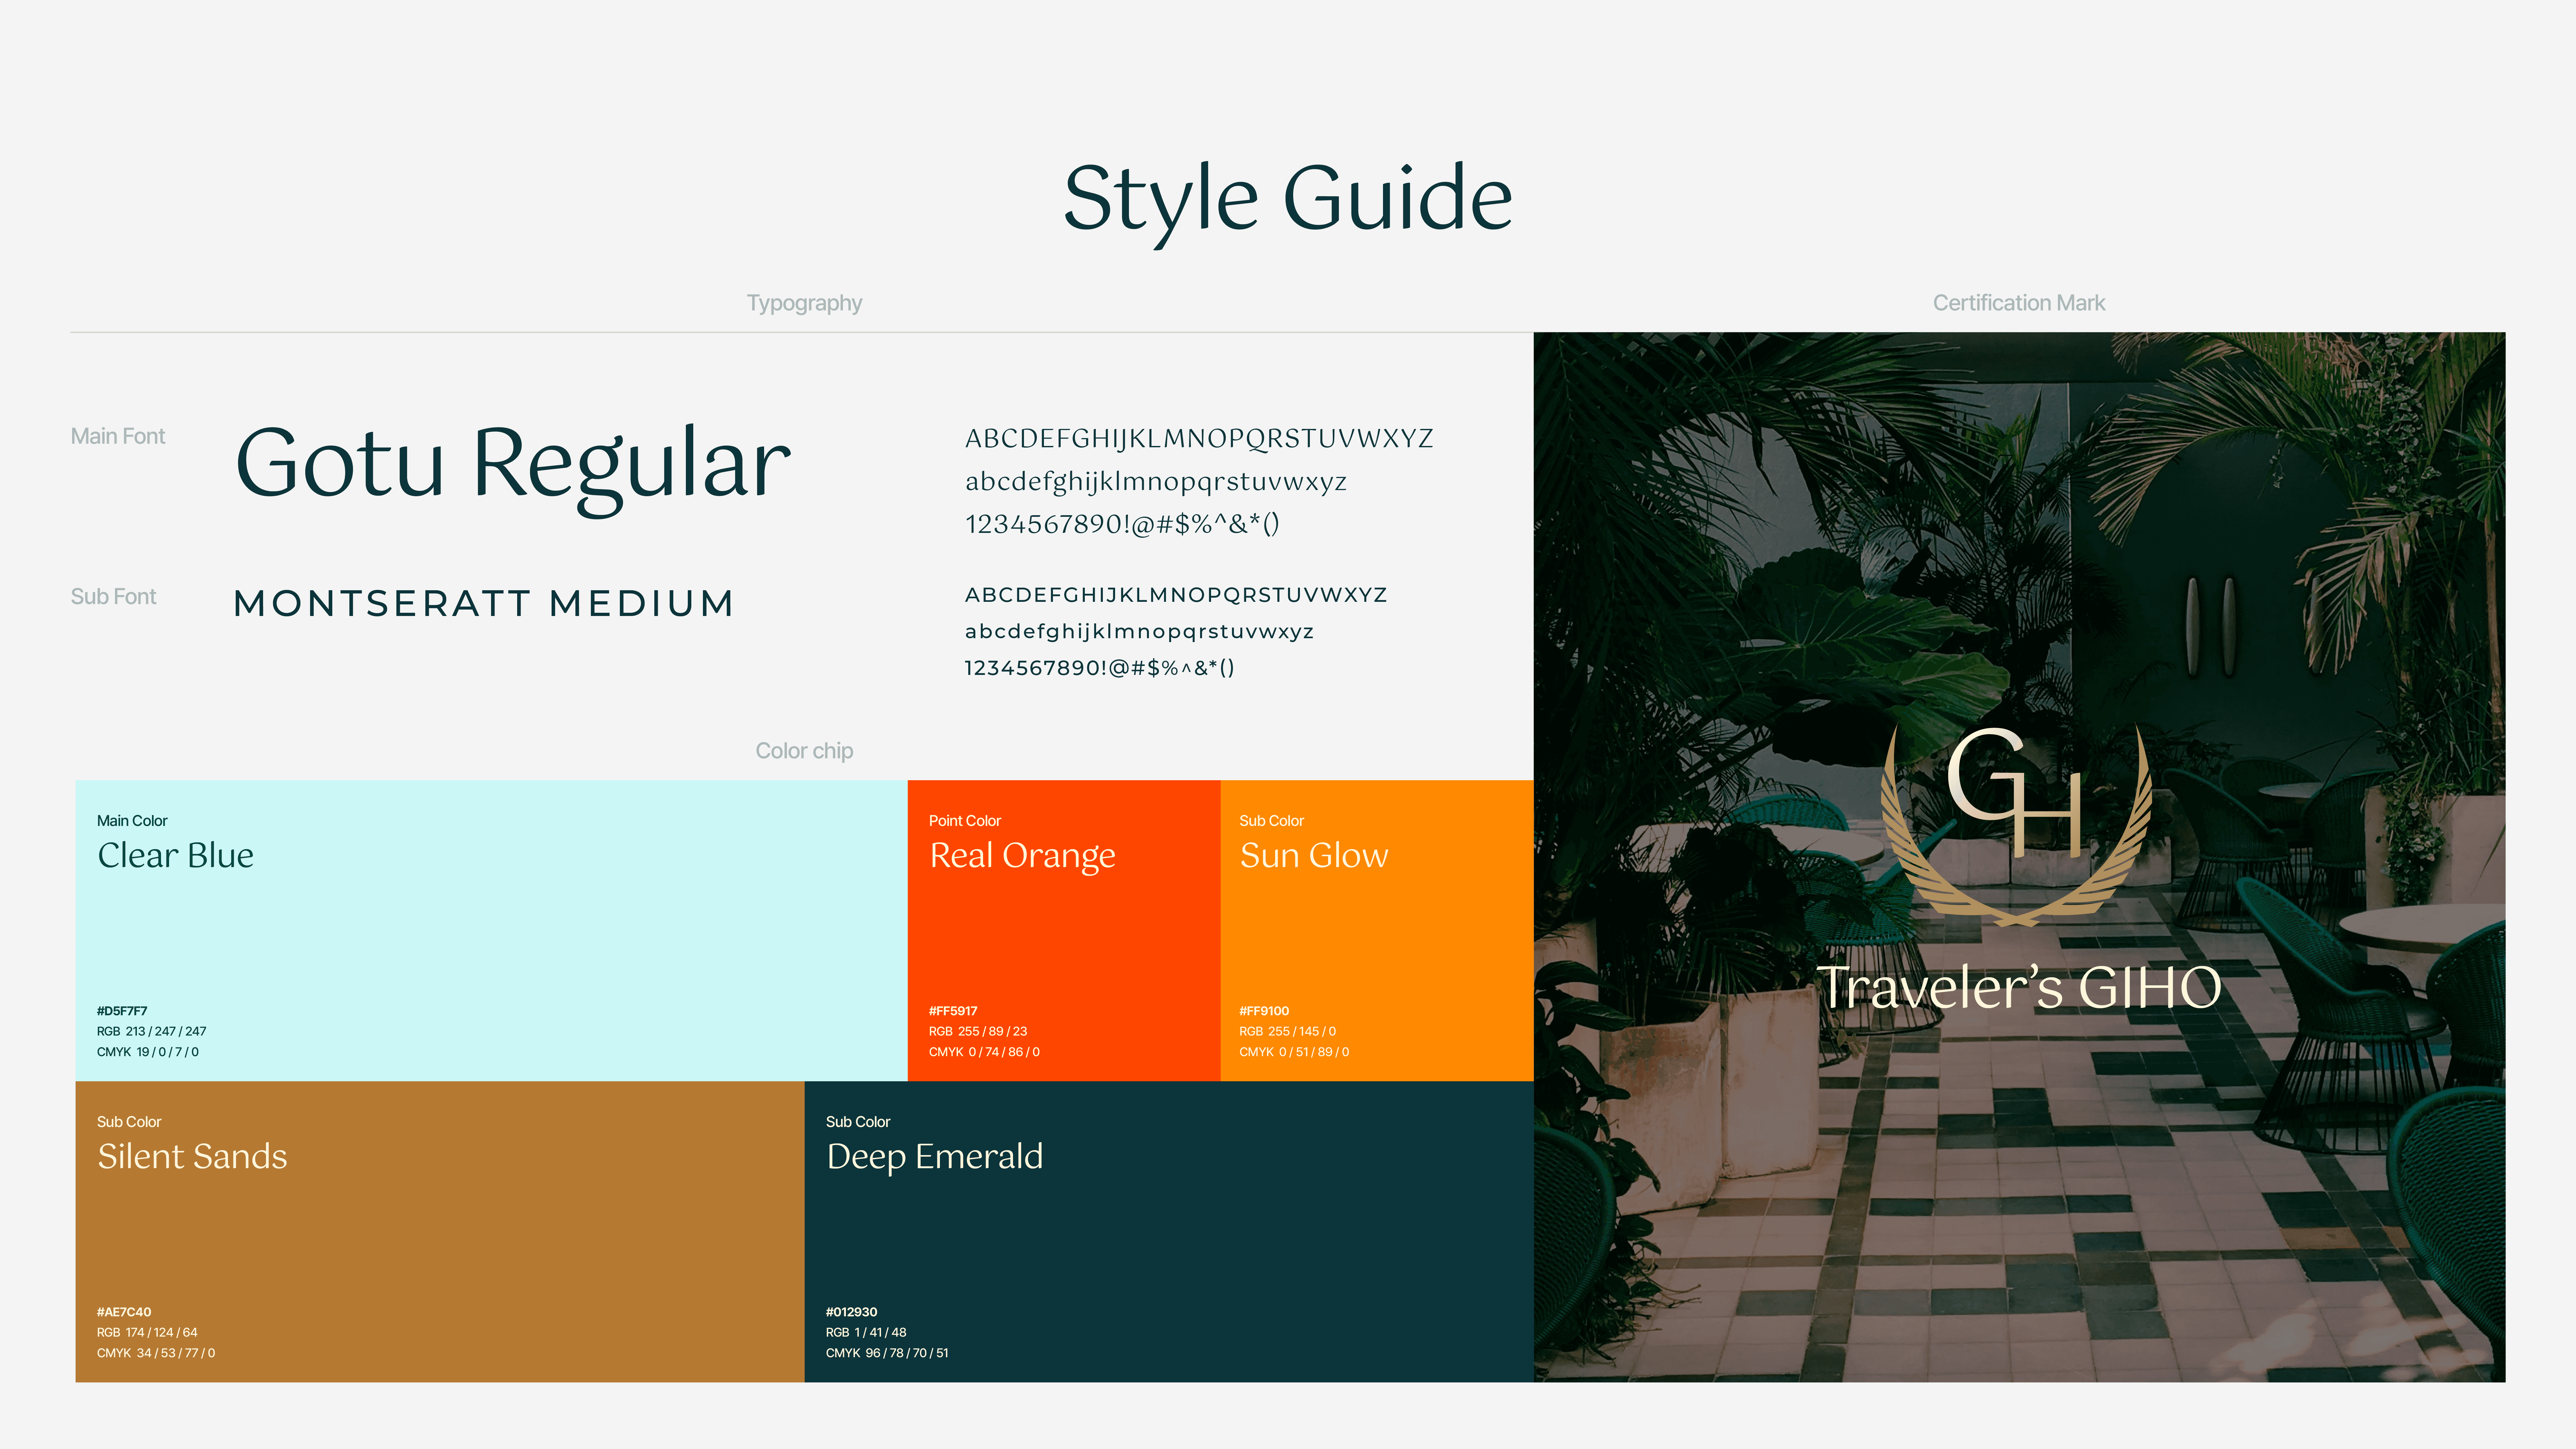Image resolution: width=2576 pixels, height=1449 pixels.
Task: Click the Main Font label
Action: [x=118, y=436]
